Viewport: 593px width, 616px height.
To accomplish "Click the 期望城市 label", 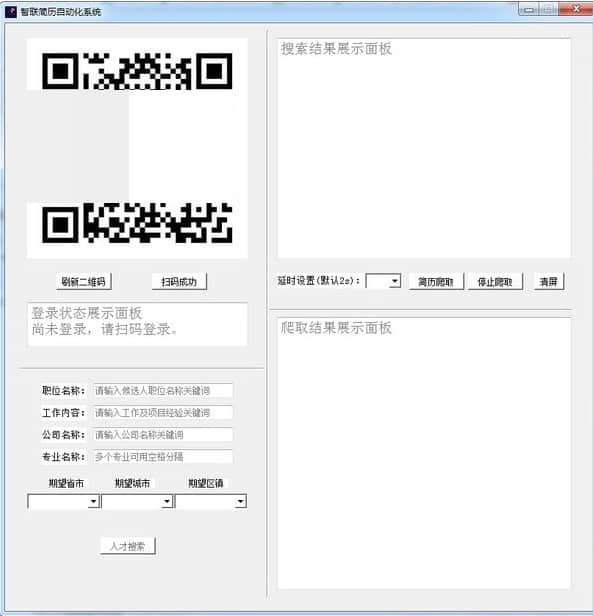I will tap(132, 483).
